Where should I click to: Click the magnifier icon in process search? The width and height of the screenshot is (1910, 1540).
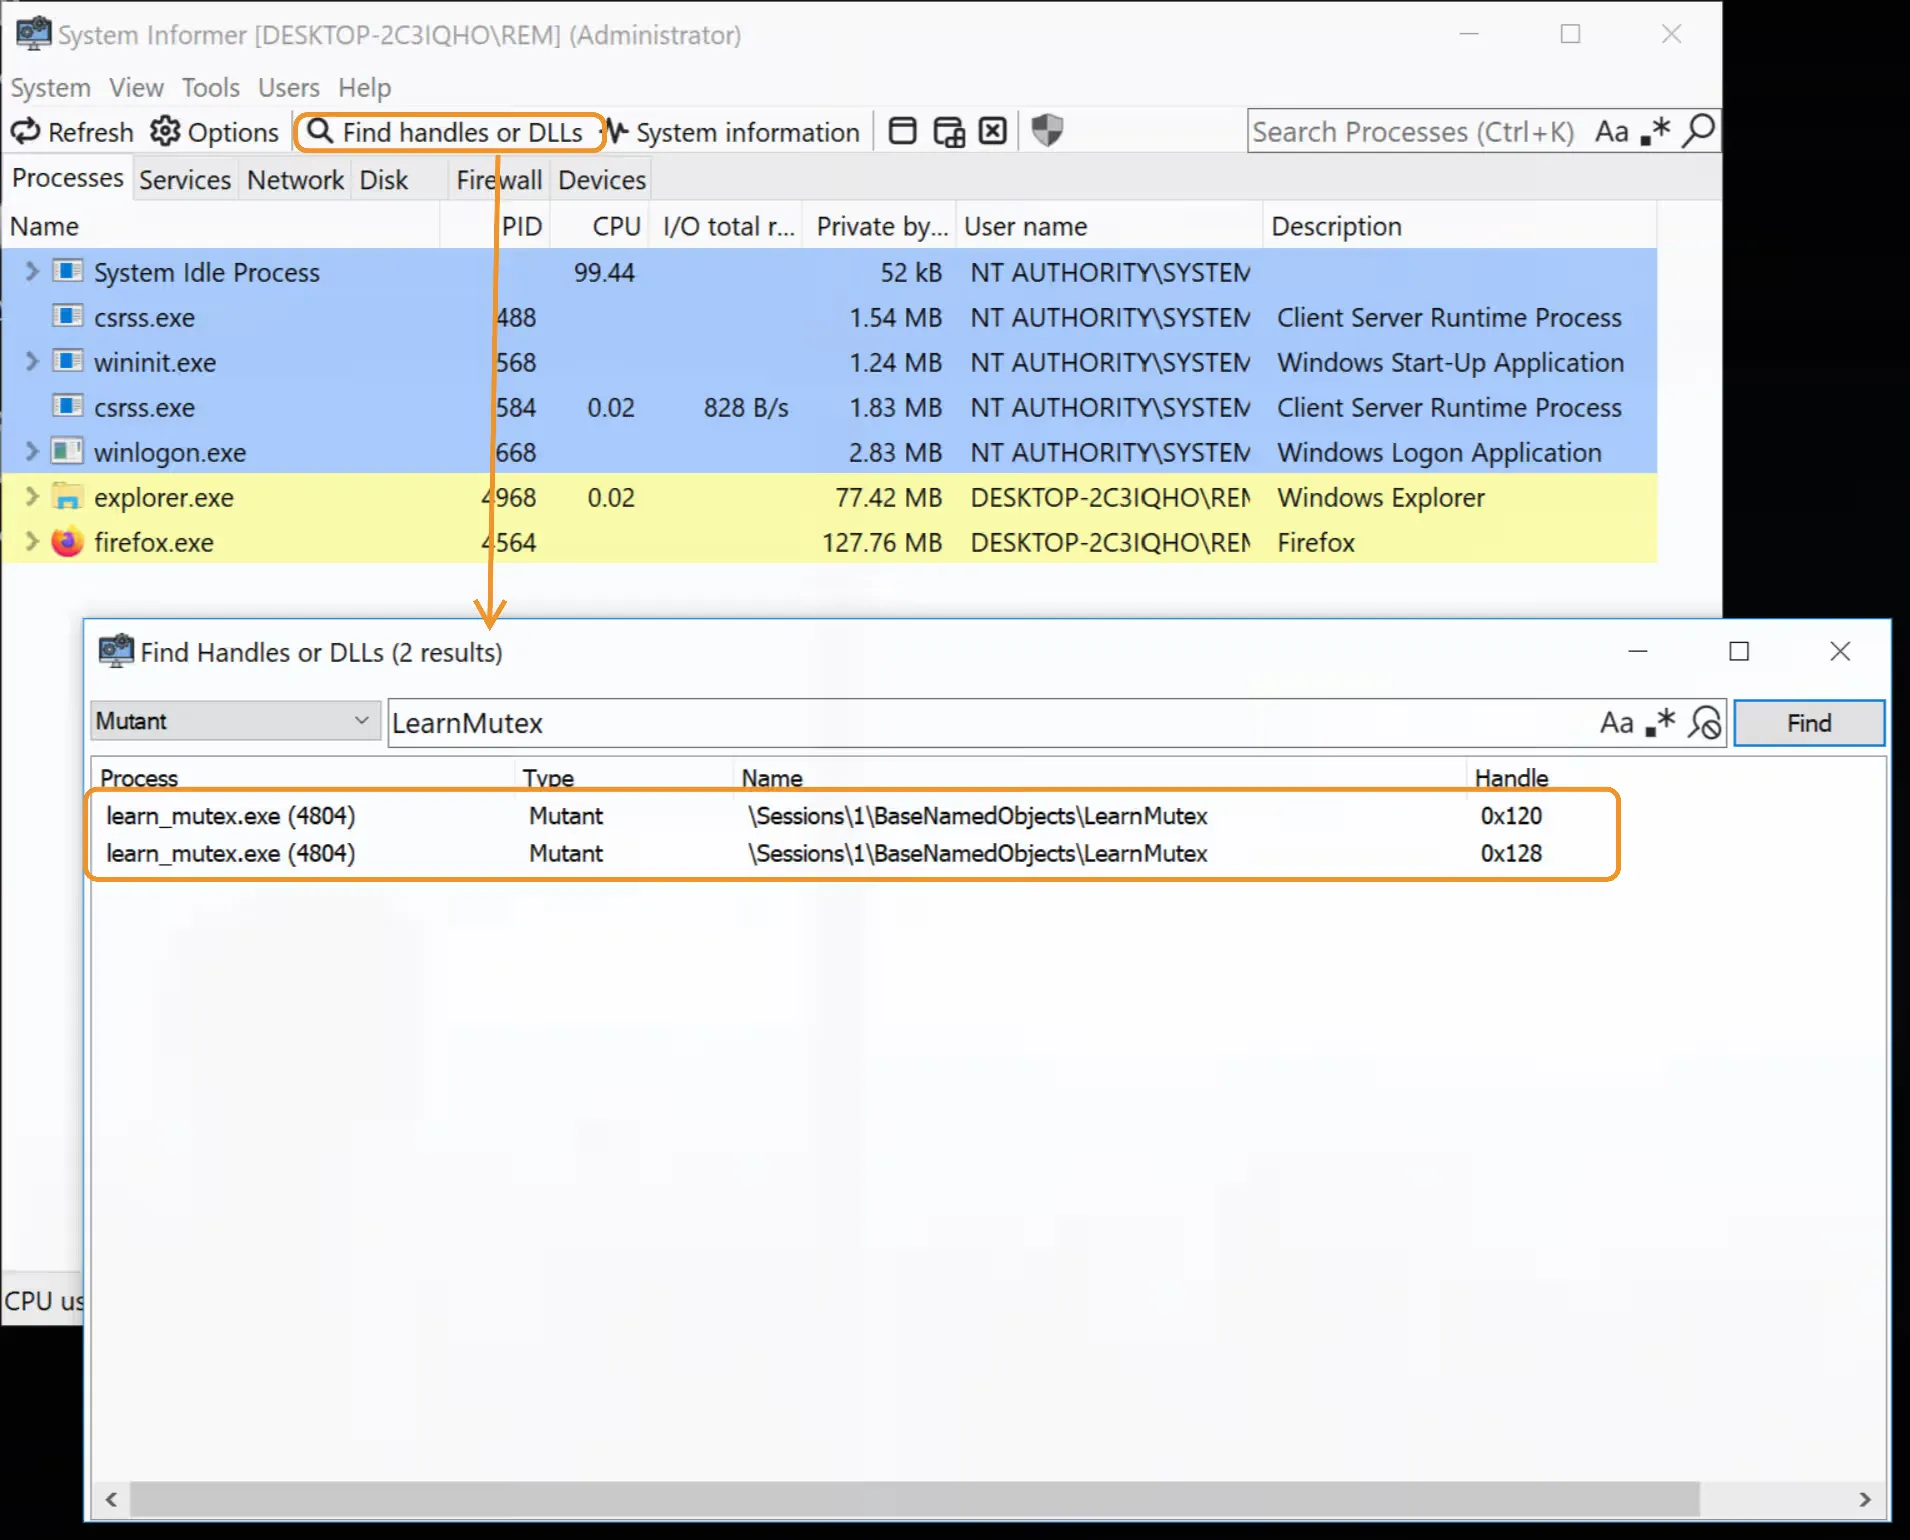[x=1698, y=131]
